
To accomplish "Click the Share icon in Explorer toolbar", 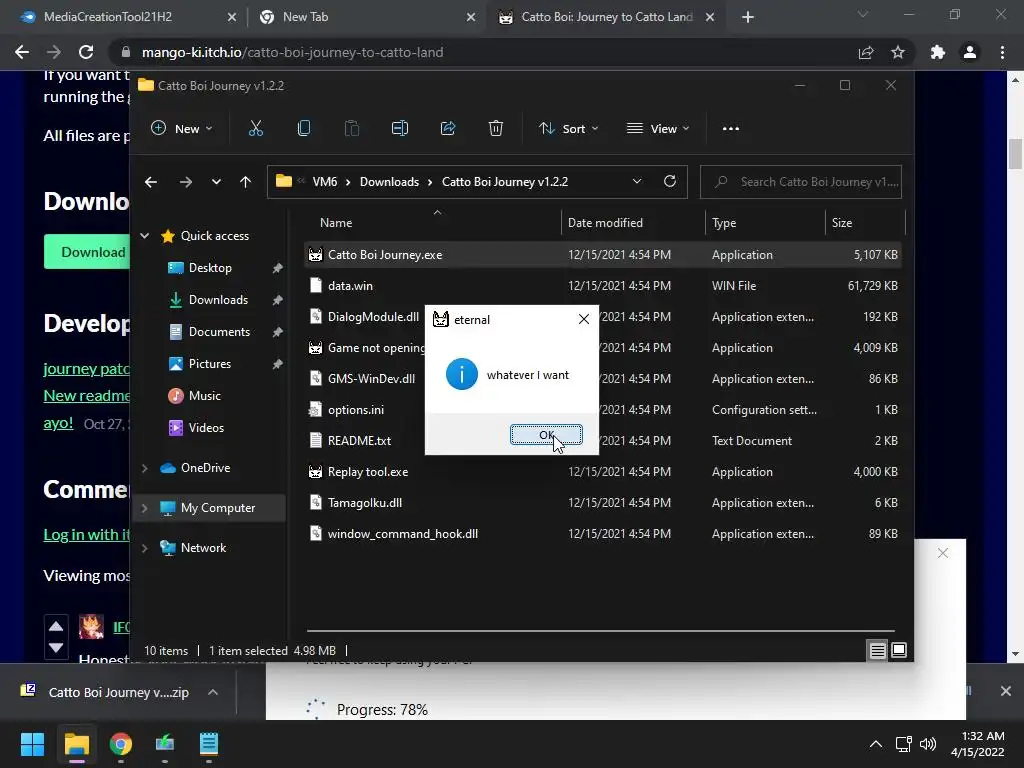I will [x=448, y=129].
